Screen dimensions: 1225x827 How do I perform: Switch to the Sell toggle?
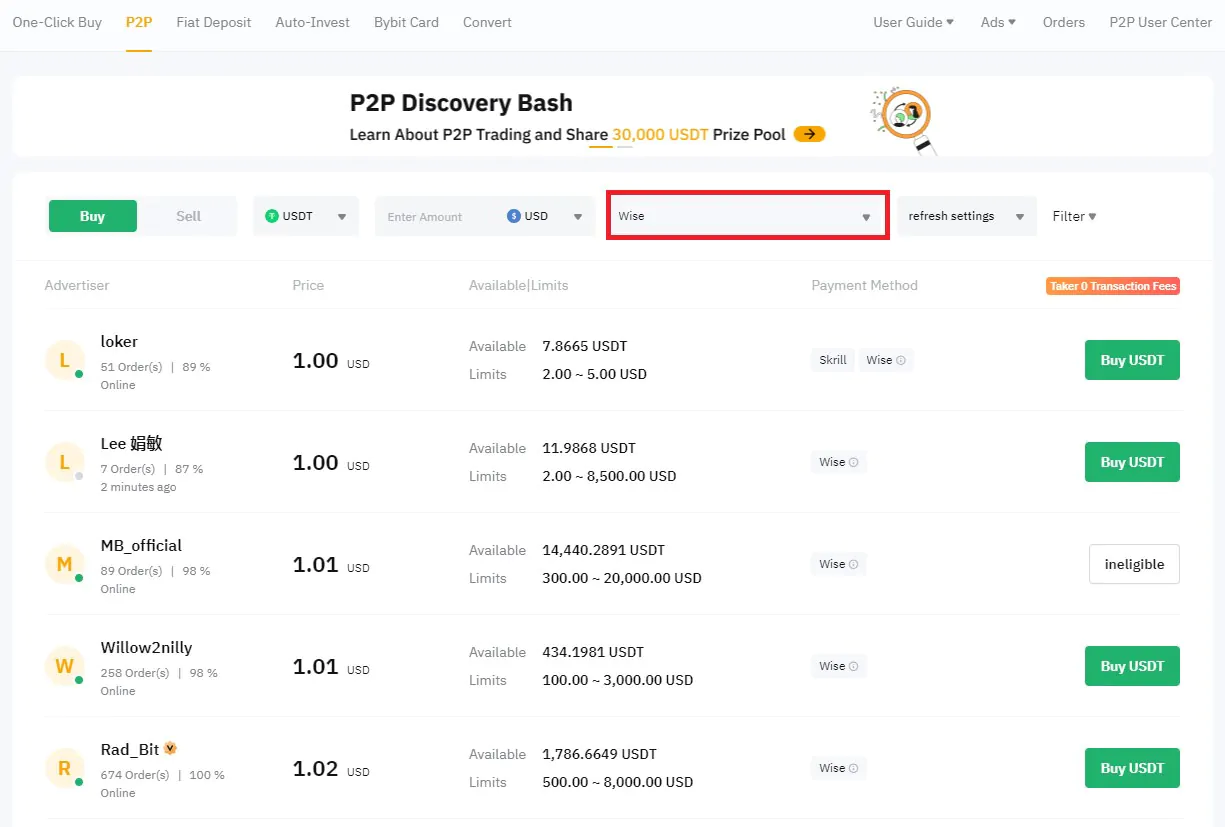tap(188, 216)
